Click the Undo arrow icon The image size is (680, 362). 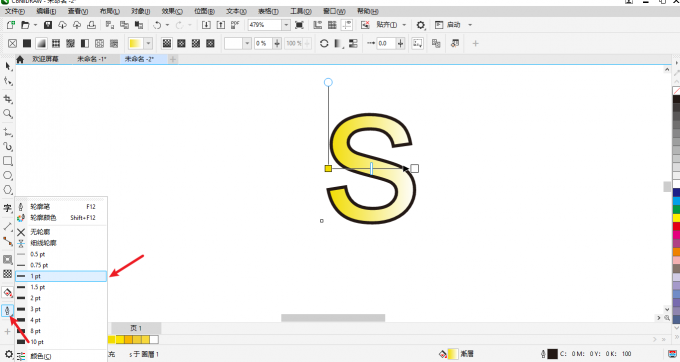click(157, 25)
